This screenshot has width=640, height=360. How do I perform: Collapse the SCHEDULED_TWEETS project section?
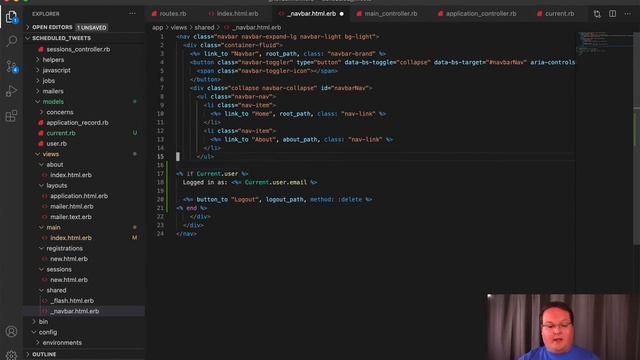(x=61, y=38)
